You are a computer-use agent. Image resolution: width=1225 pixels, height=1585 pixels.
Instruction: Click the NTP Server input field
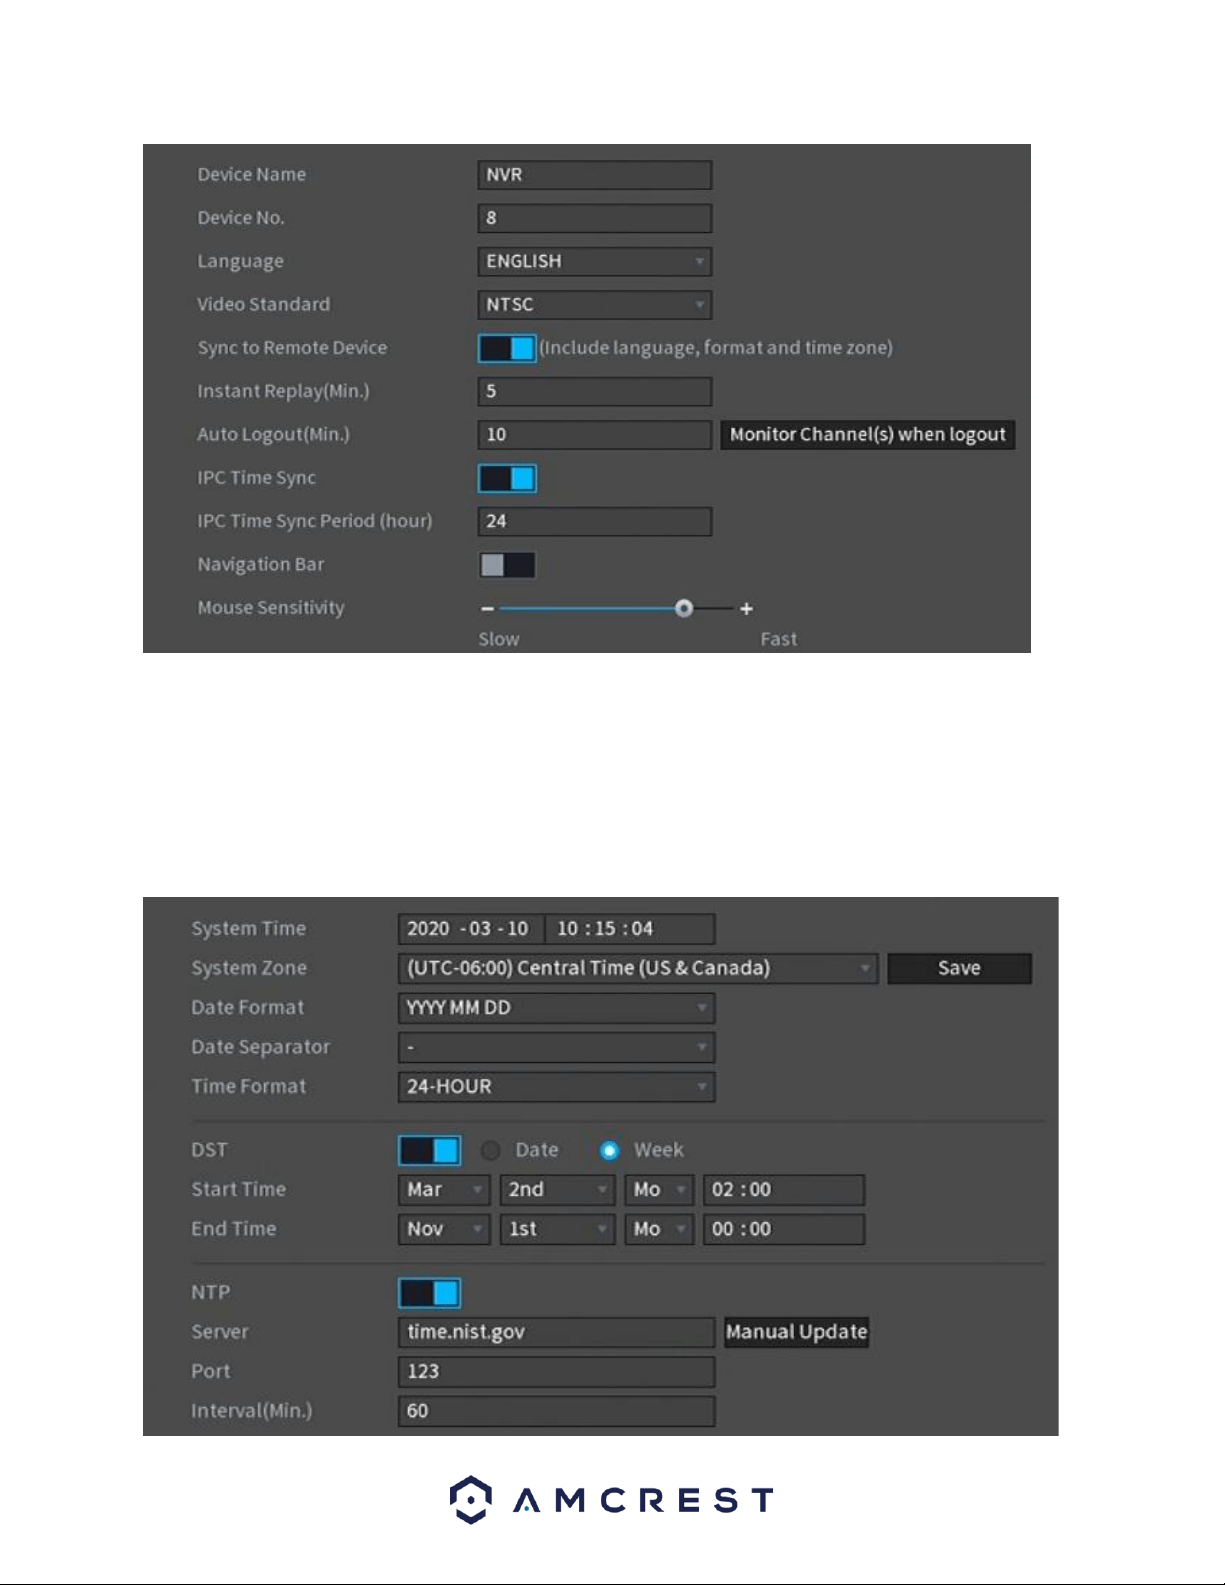556,1332
